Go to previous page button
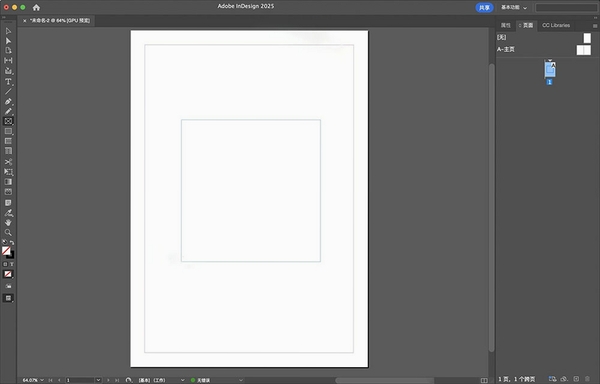The width and height of the screenshot is (600, 384). coord(59,380)
